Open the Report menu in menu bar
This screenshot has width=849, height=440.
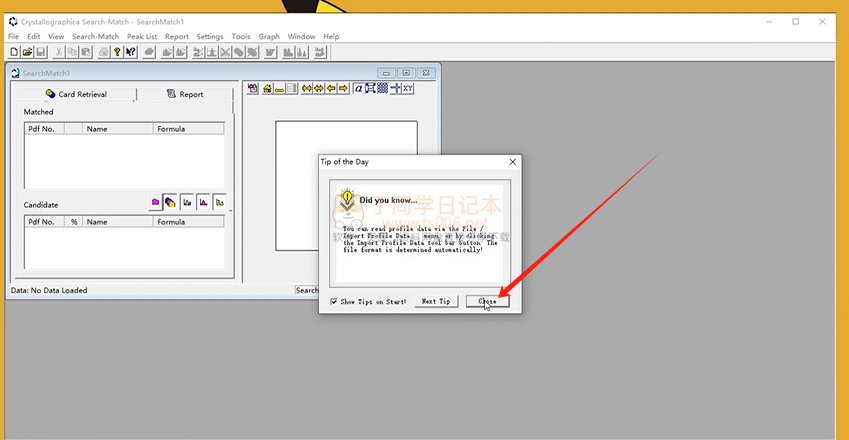(x=177, y=36)
